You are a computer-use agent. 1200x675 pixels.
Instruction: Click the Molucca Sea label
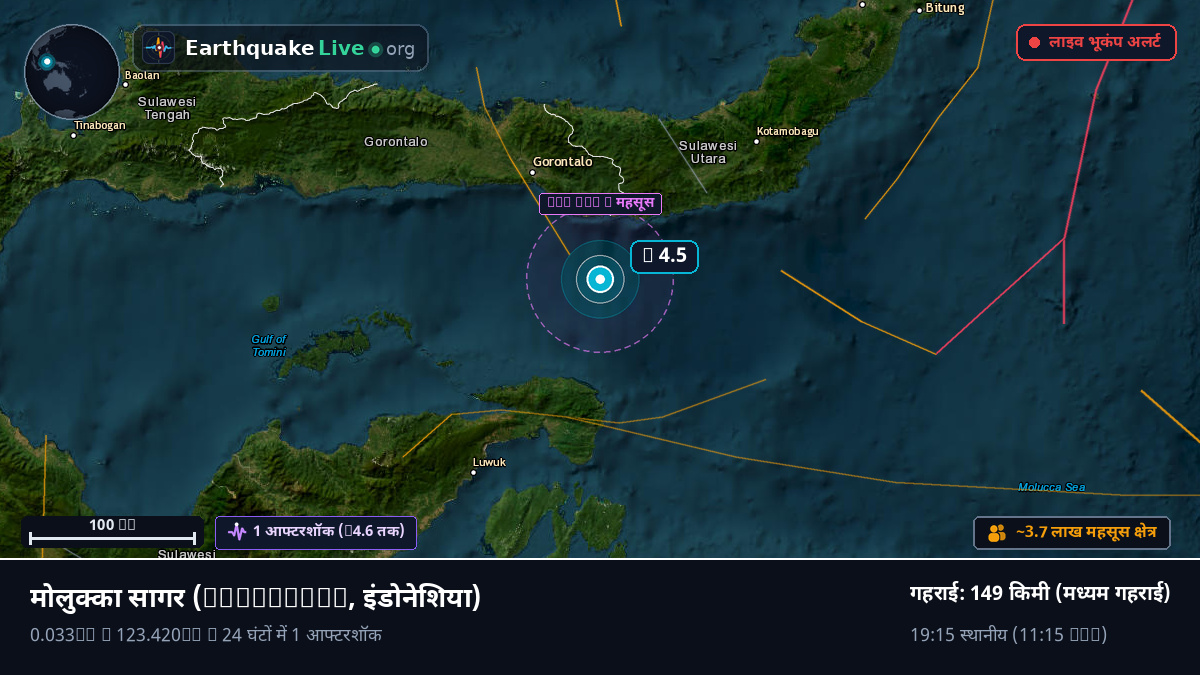click(x=1051, y=487)
